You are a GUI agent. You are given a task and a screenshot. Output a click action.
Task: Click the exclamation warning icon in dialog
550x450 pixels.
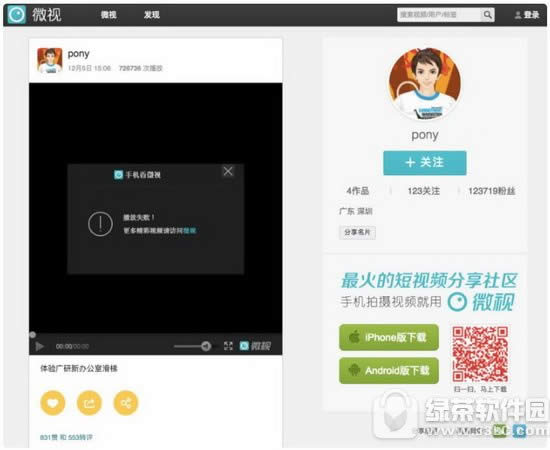(100, 224)
